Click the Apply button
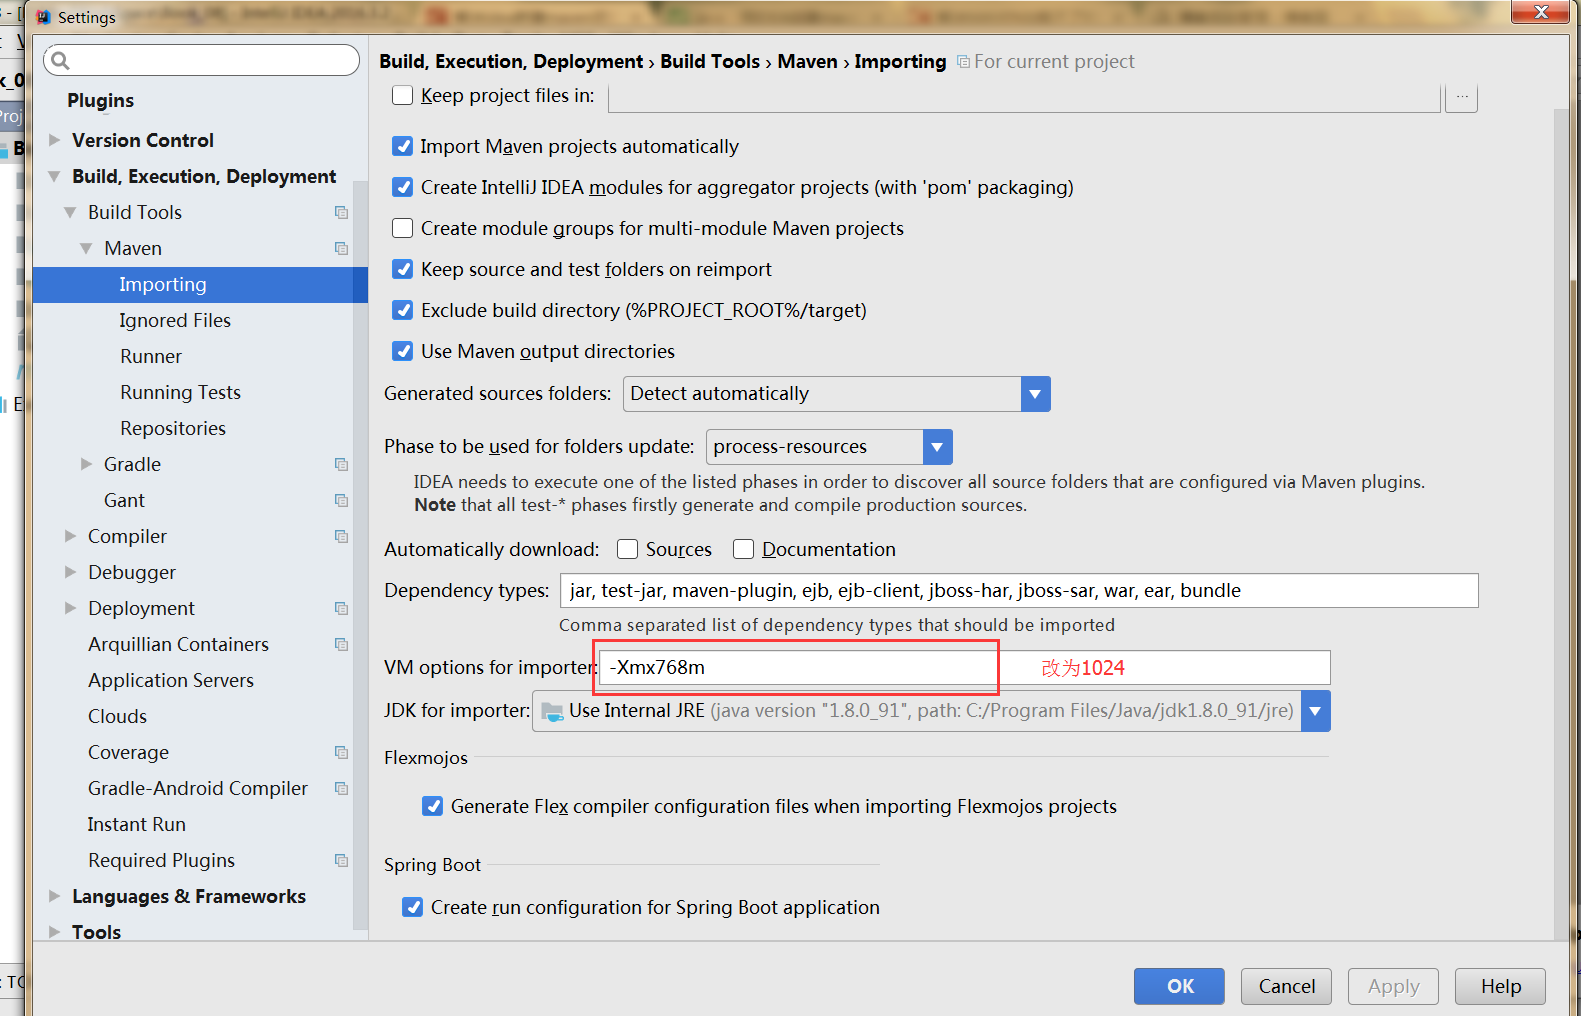The height and width of the screenshot is (1016, 1581). pyautogui.click(x=1393, y=986)
